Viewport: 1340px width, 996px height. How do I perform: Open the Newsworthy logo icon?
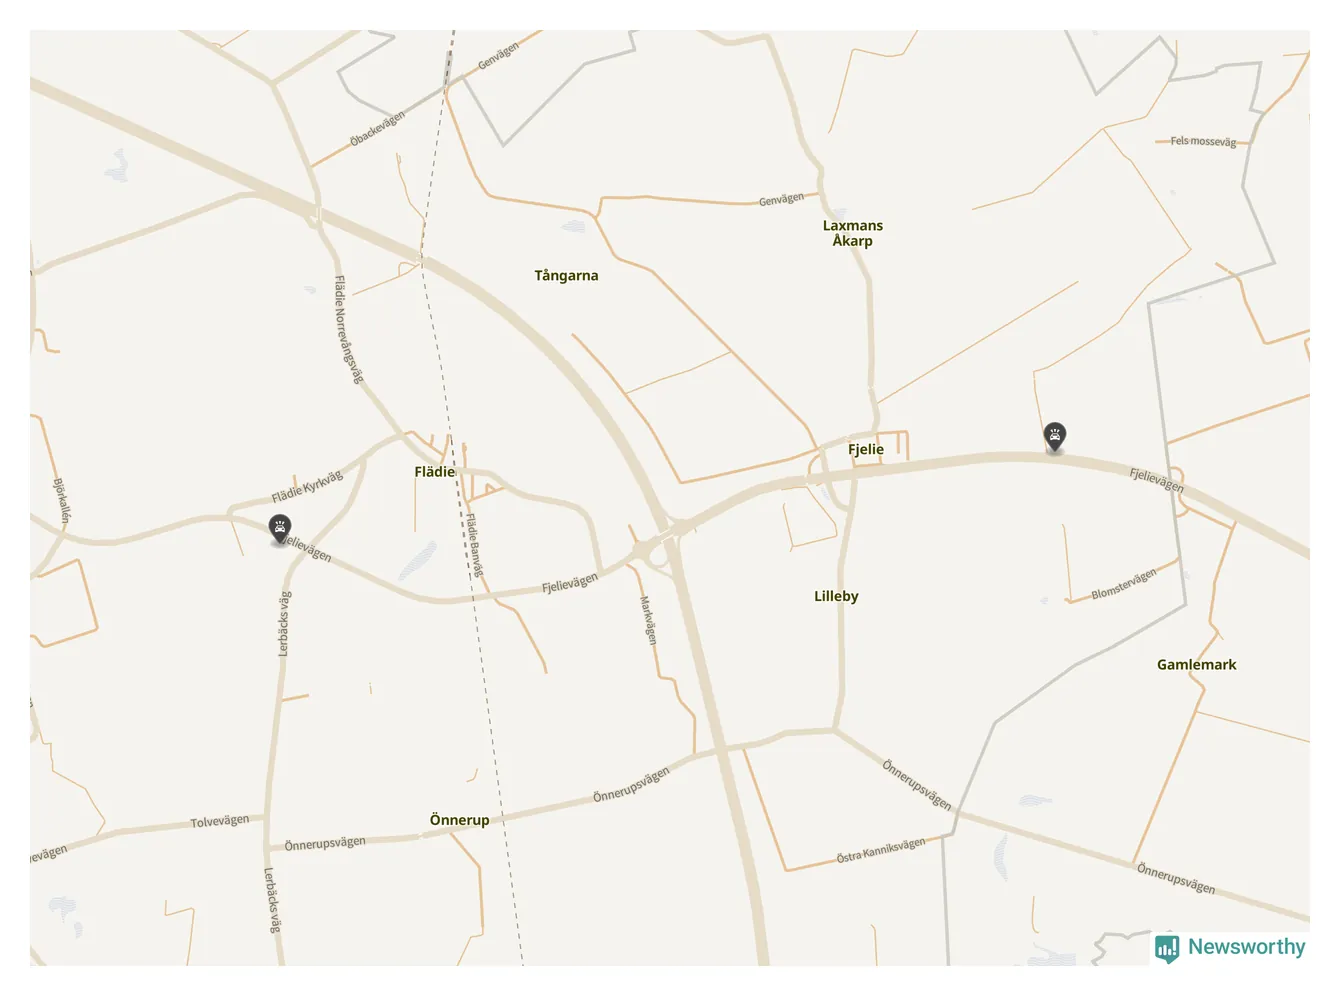[x=1166, y=948]
